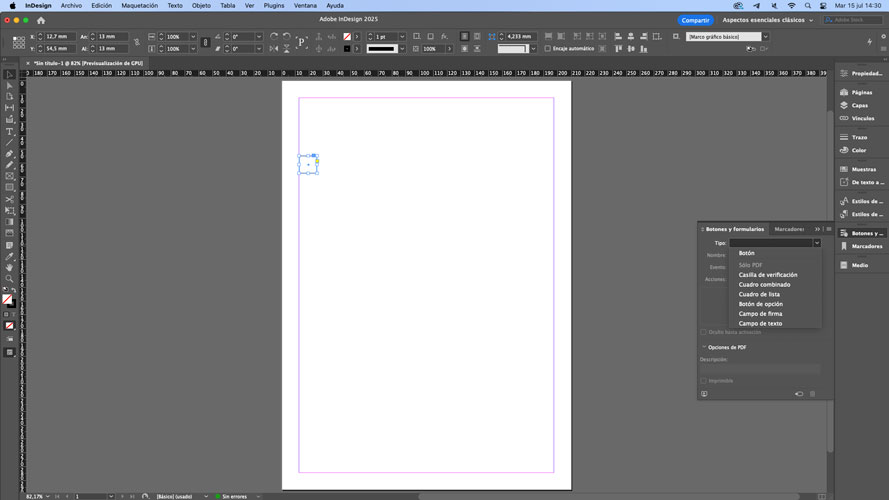Select the Page tool
Viewport: 889px width, 500px height.
[x=10, y=97]
